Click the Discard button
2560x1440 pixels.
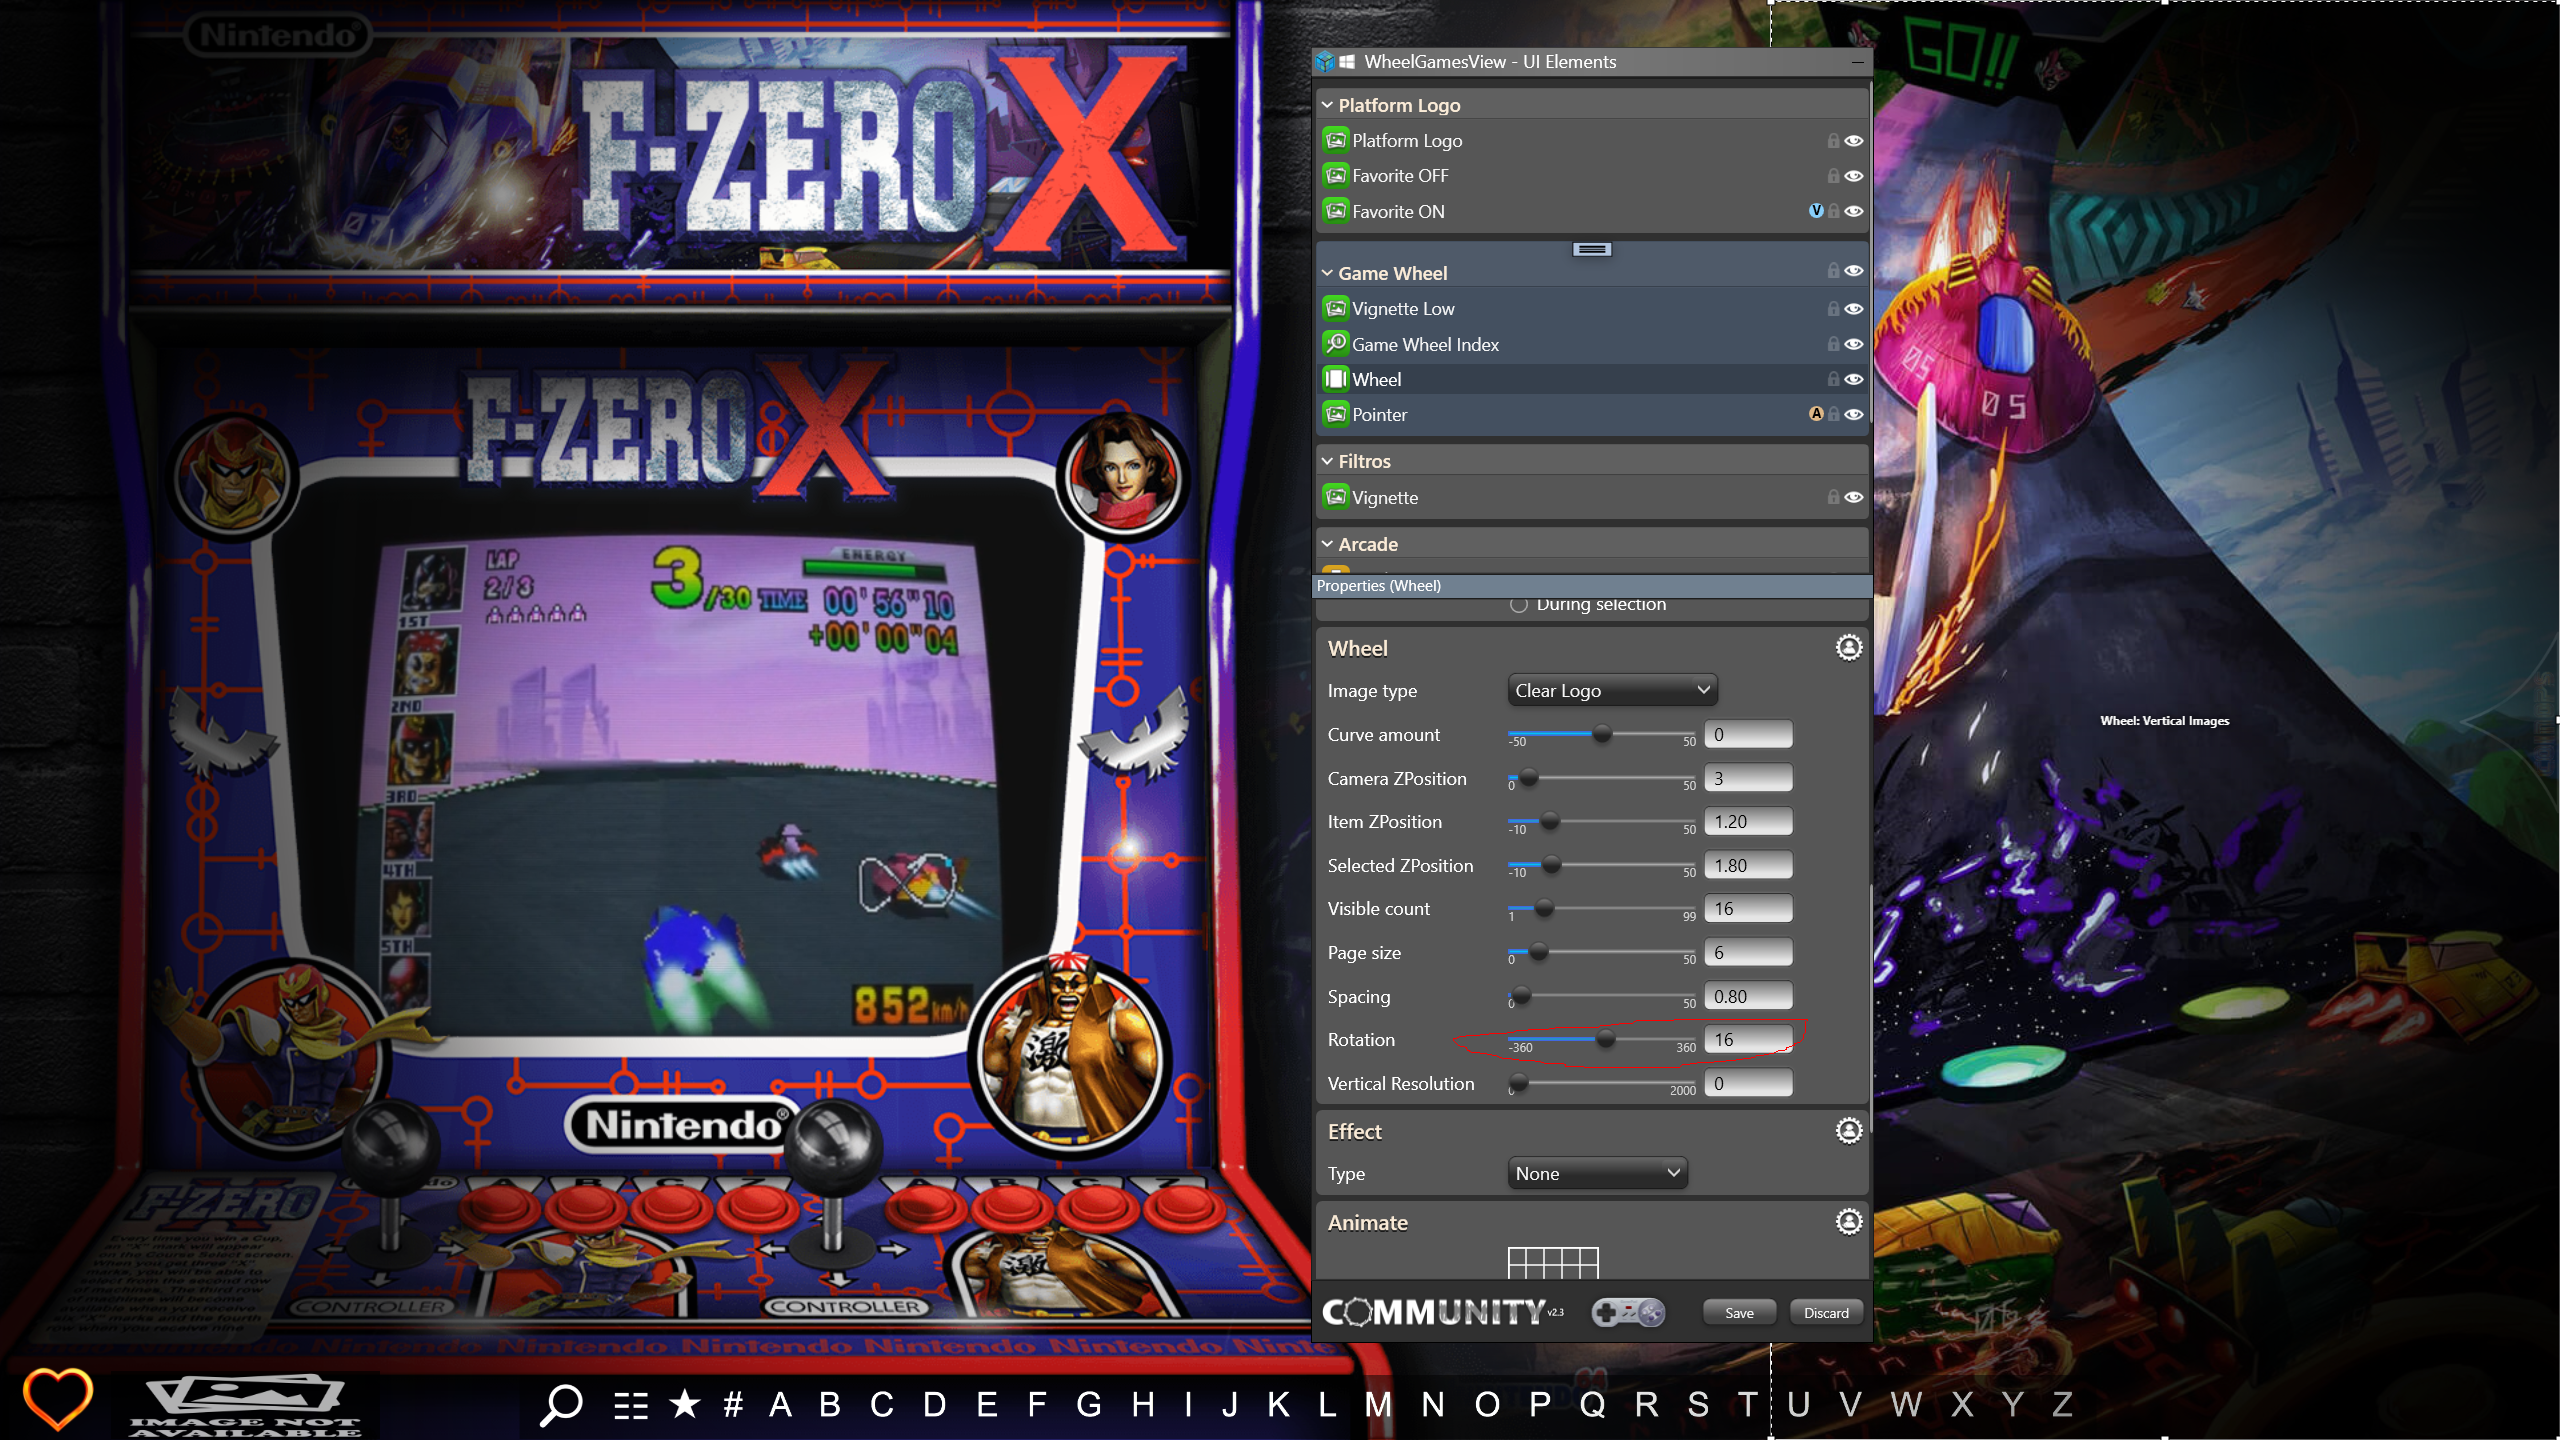(1826, 1313)
